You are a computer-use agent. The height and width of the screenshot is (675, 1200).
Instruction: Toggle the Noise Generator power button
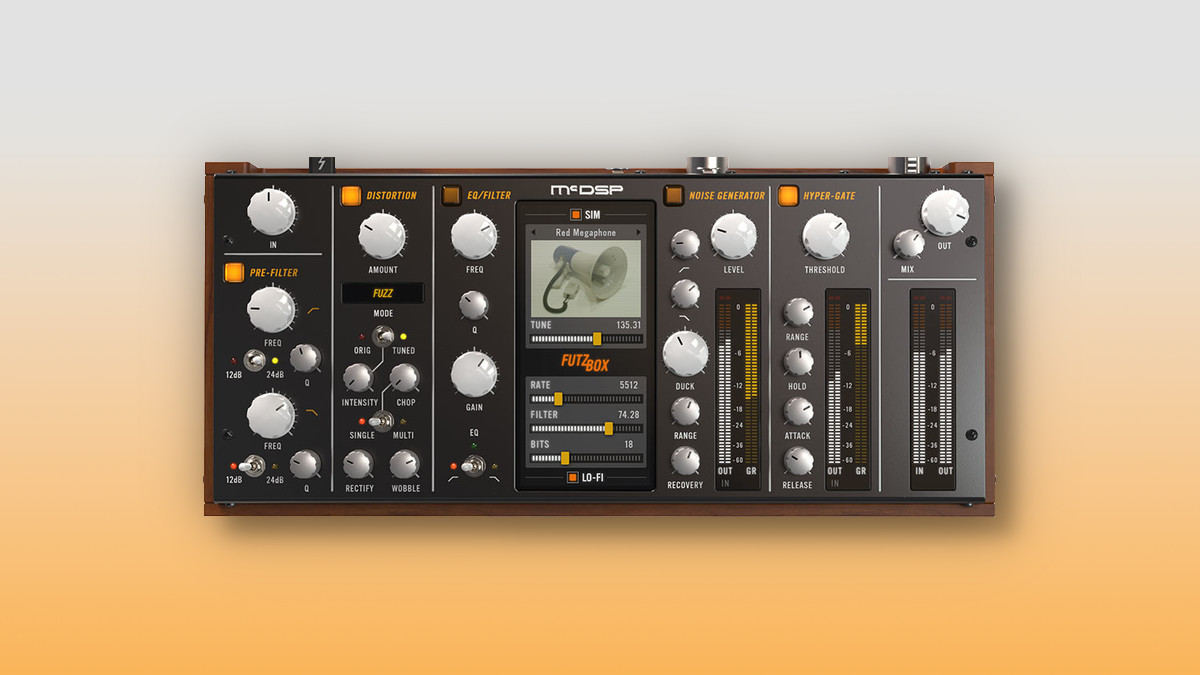676,195
